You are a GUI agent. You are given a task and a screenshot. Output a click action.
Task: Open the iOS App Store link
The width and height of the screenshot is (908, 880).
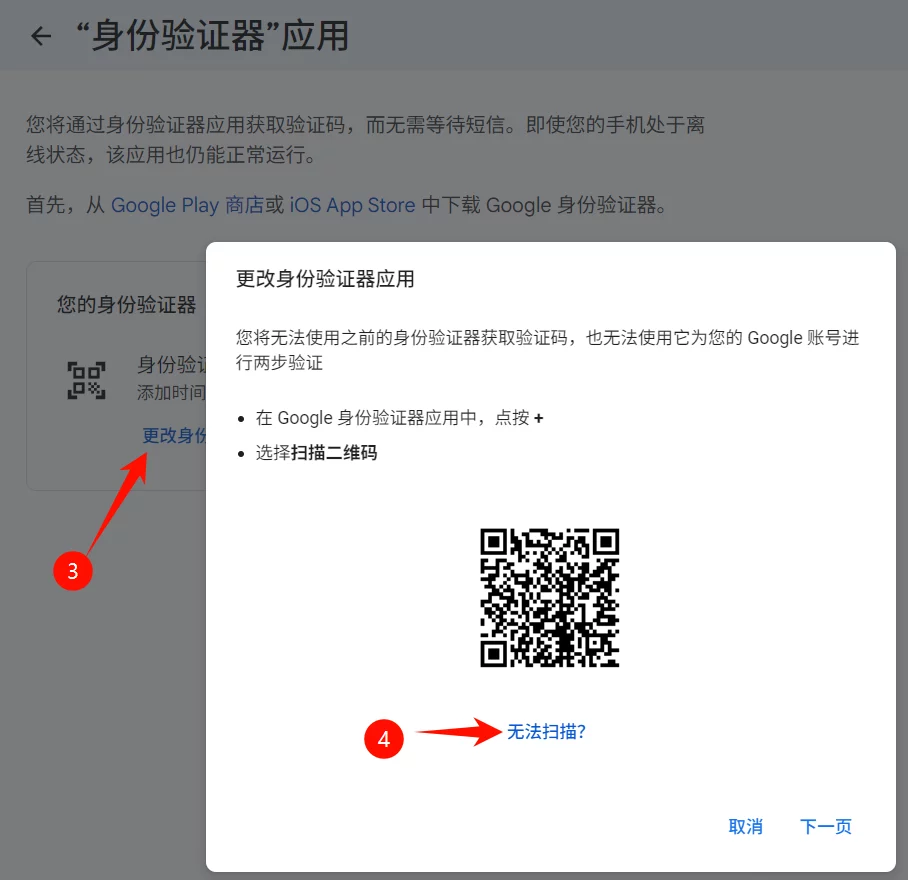(x=355, y=205)
